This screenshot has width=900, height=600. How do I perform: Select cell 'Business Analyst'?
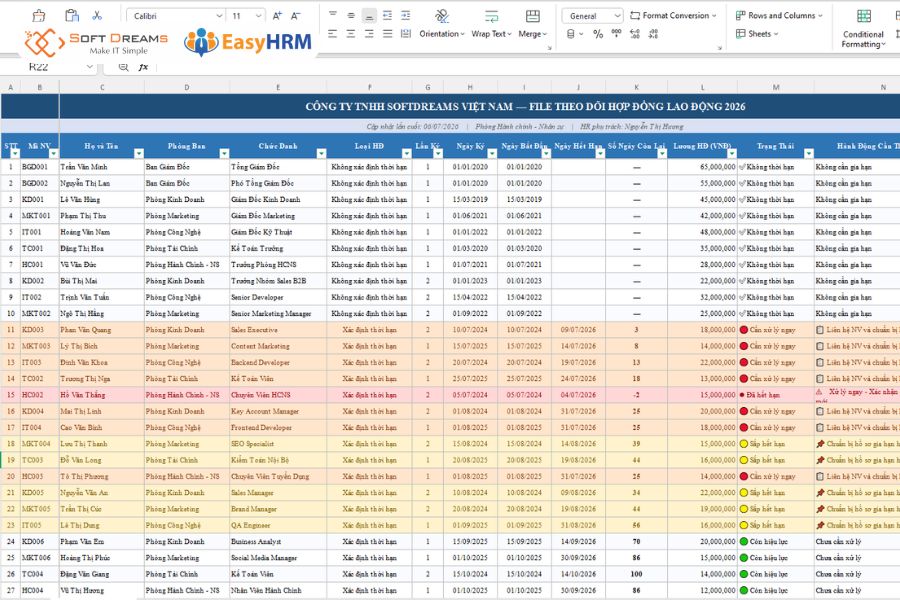[x=278, y=541]
